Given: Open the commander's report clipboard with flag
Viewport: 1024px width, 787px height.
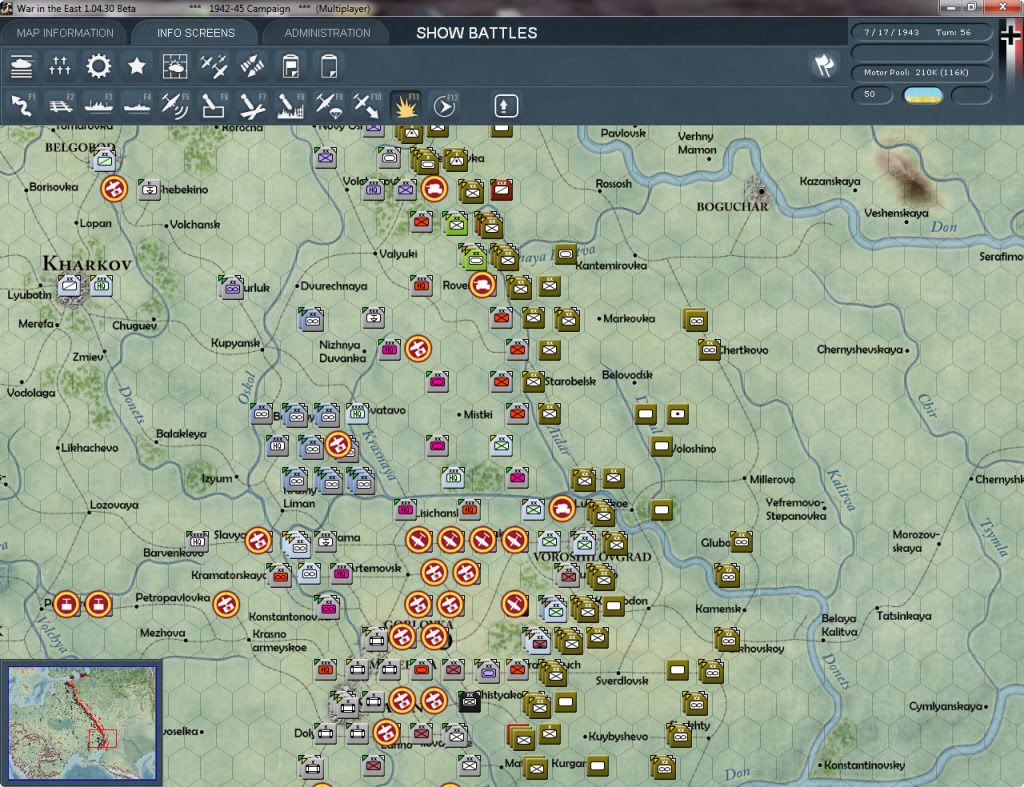Looking at the screenshot, I should coord(291,67).
